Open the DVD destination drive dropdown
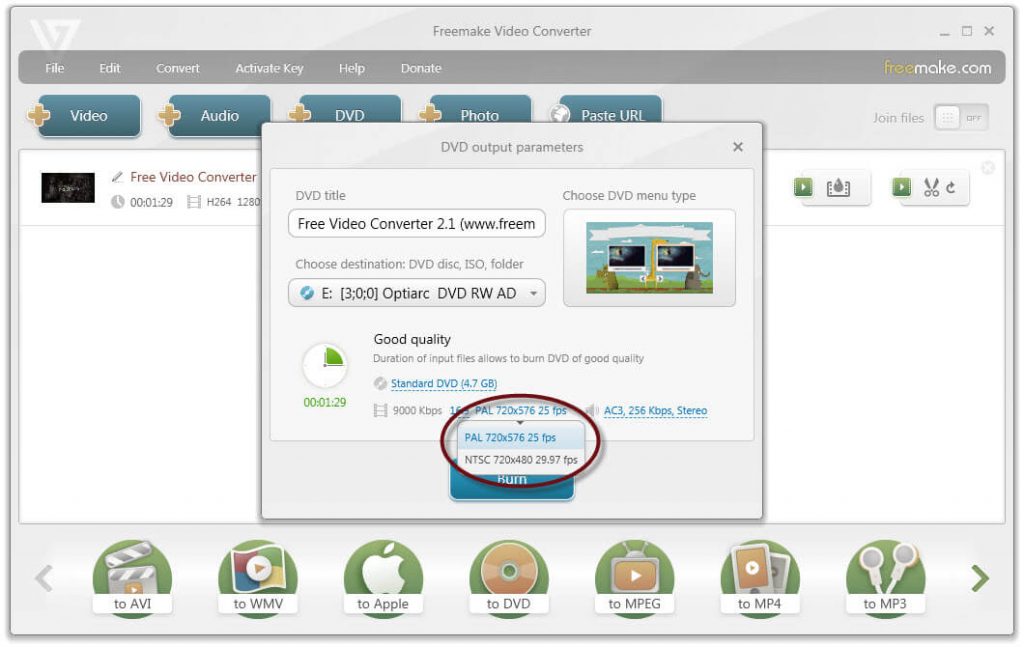Viewport: 1024px width, 647px height. pyautogui.click(x=417, y=293)
